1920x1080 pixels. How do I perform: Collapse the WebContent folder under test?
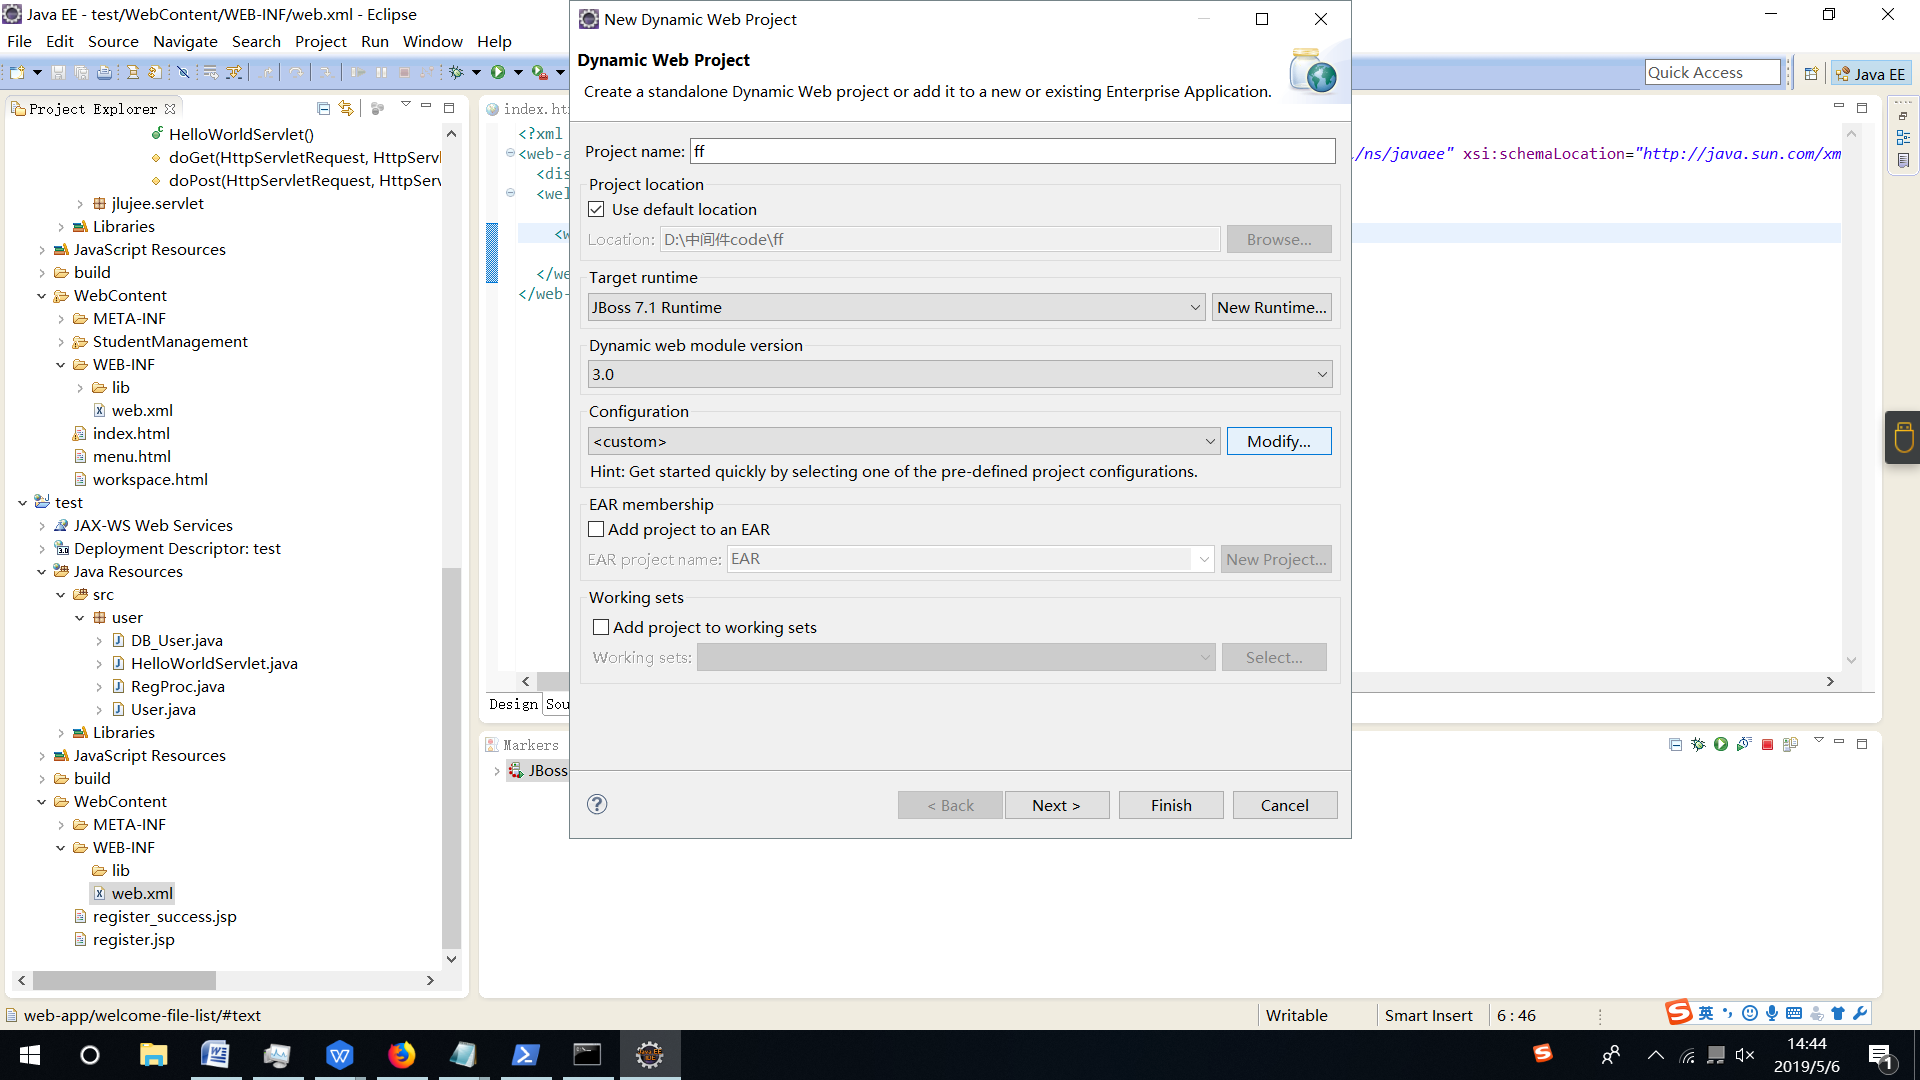click(42, 801)
